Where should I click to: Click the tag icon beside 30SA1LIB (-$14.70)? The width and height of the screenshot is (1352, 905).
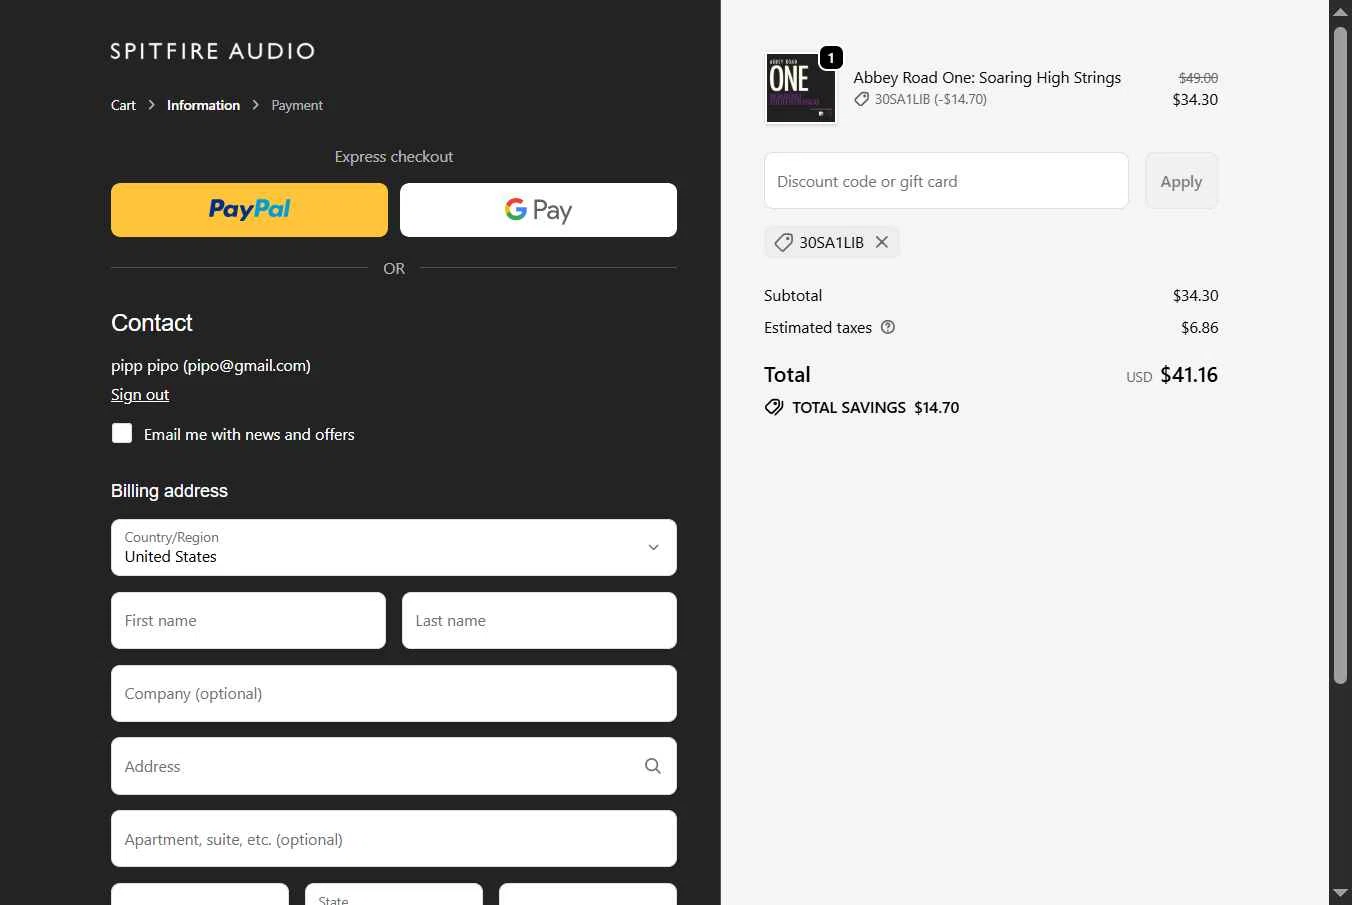[x=861, y=99]
